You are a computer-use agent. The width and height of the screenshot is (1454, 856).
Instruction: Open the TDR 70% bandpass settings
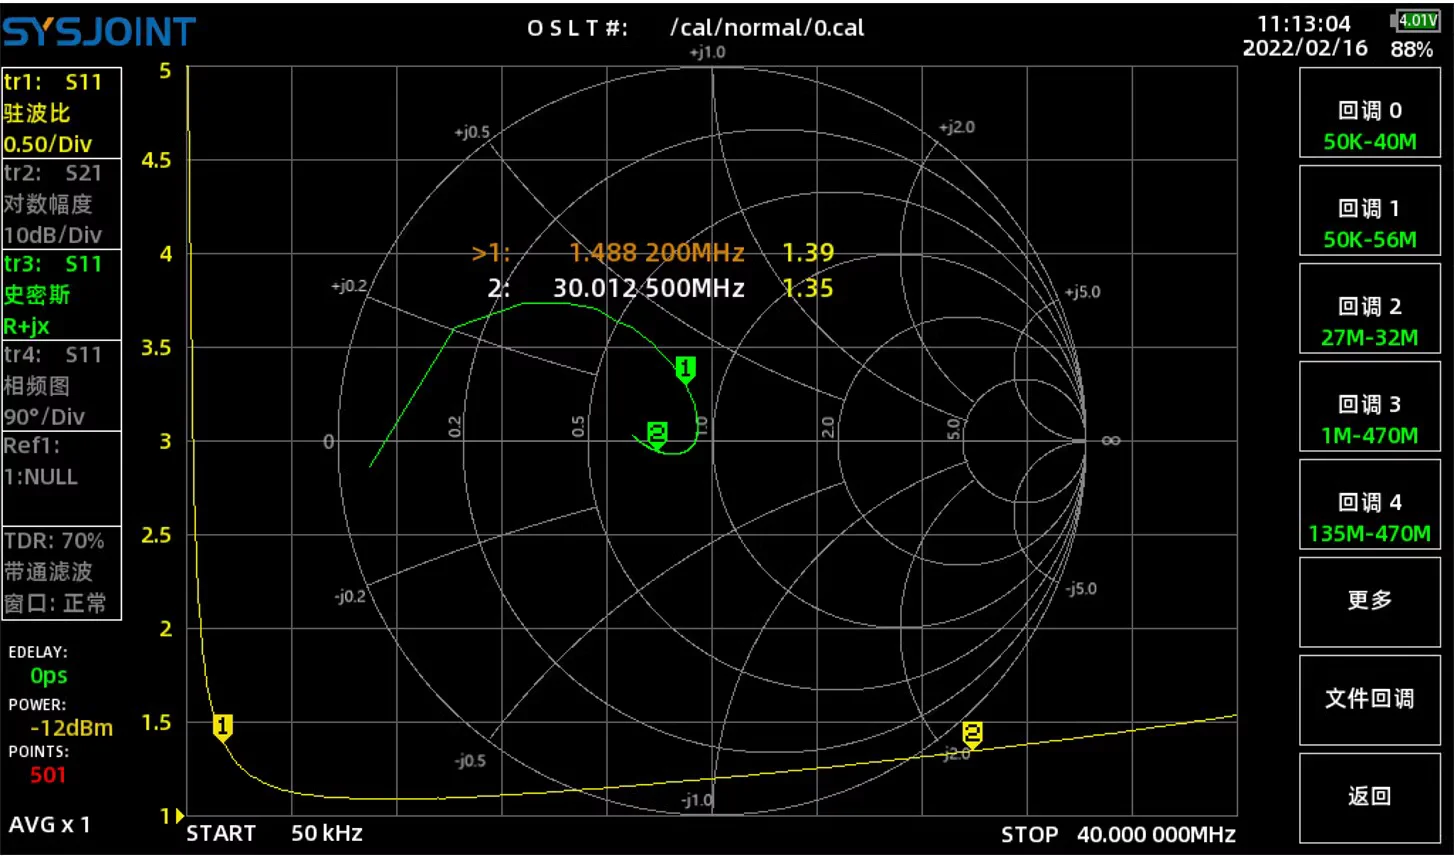(61, 573)
